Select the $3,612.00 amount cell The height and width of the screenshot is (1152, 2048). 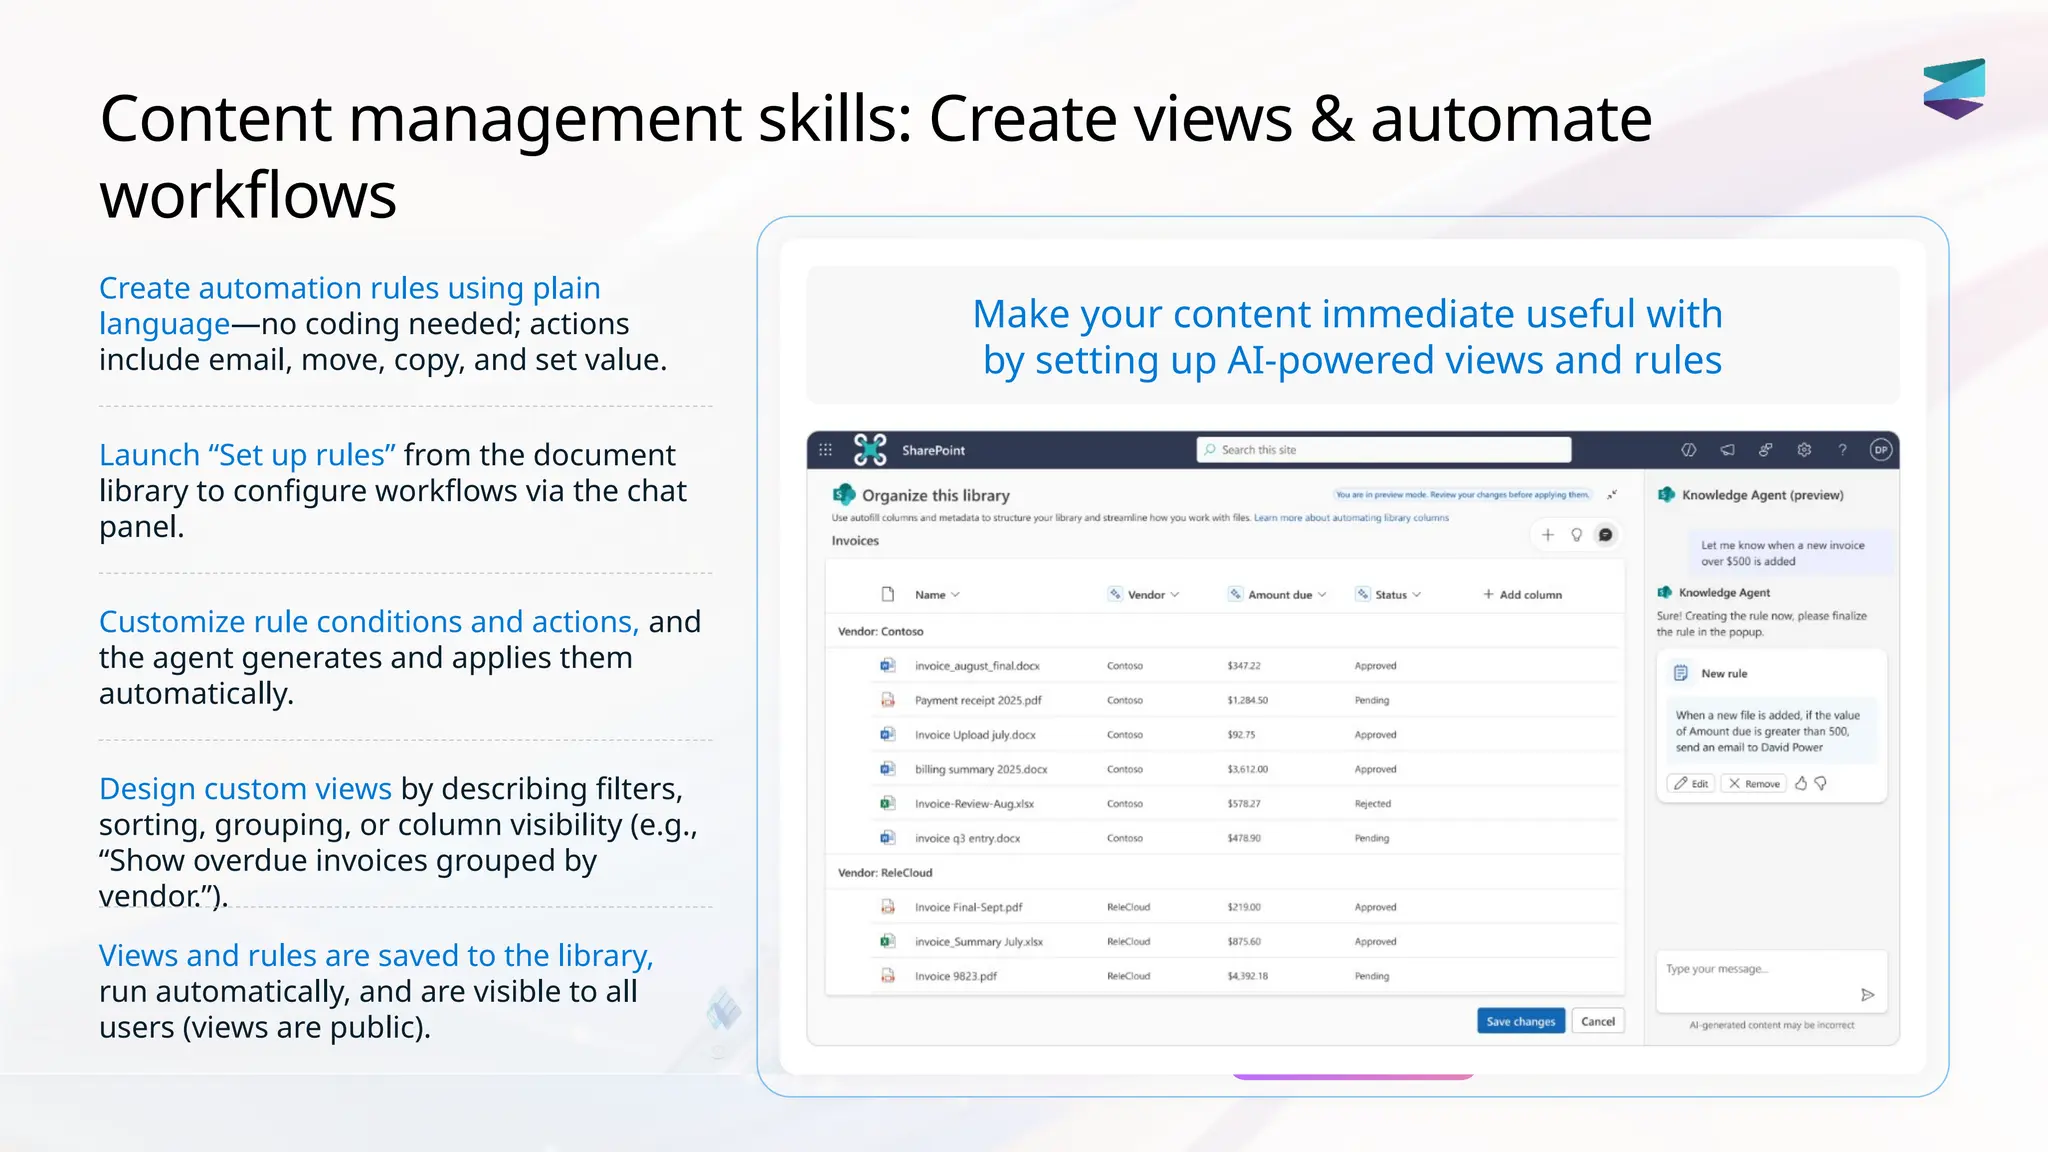tap(1247, 769)
